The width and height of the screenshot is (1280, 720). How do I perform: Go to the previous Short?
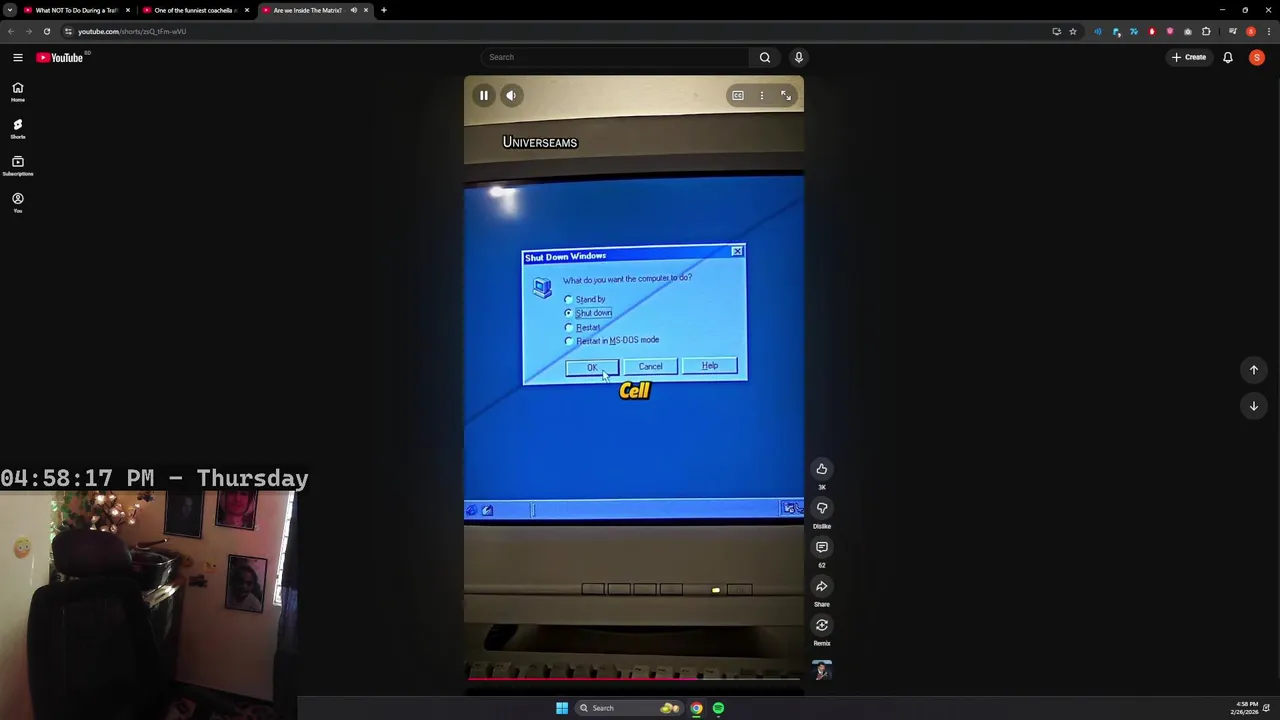point(1253,370)
